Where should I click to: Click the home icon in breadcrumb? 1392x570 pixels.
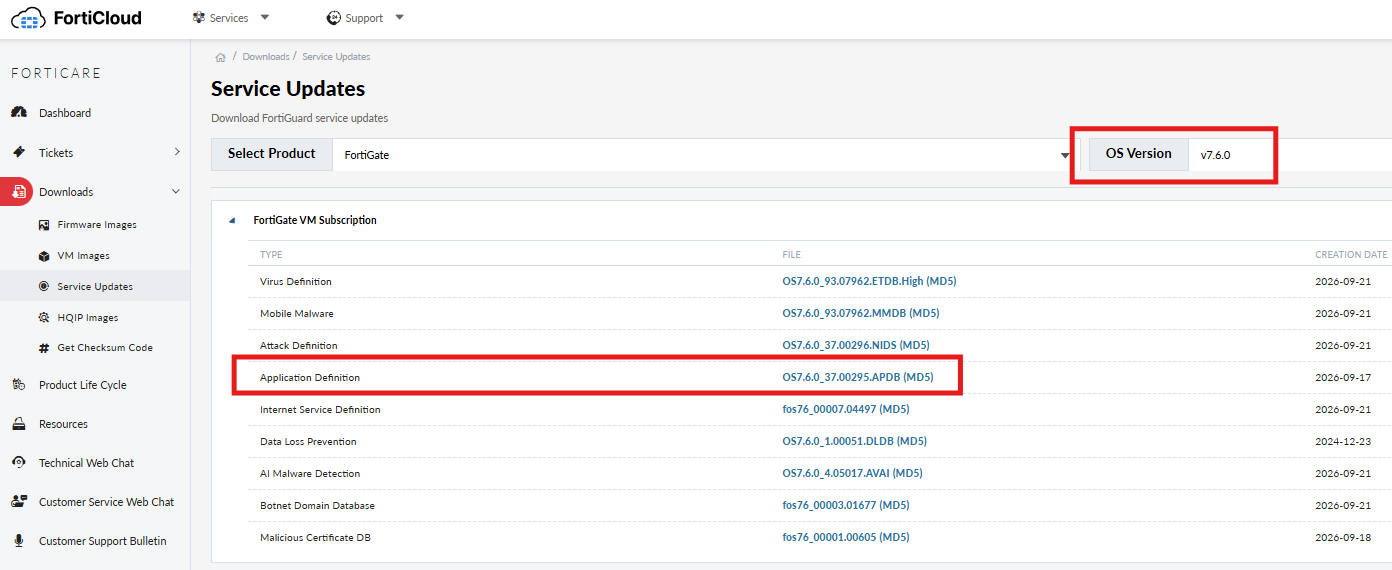220,57
